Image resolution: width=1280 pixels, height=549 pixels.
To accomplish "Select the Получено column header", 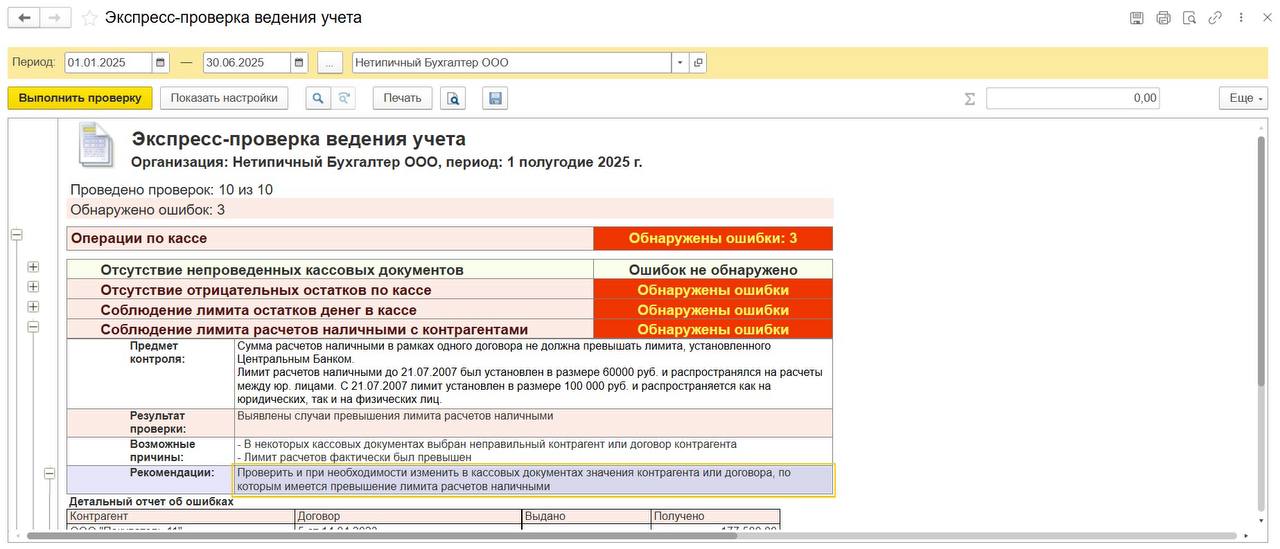I will coord(715,516).
